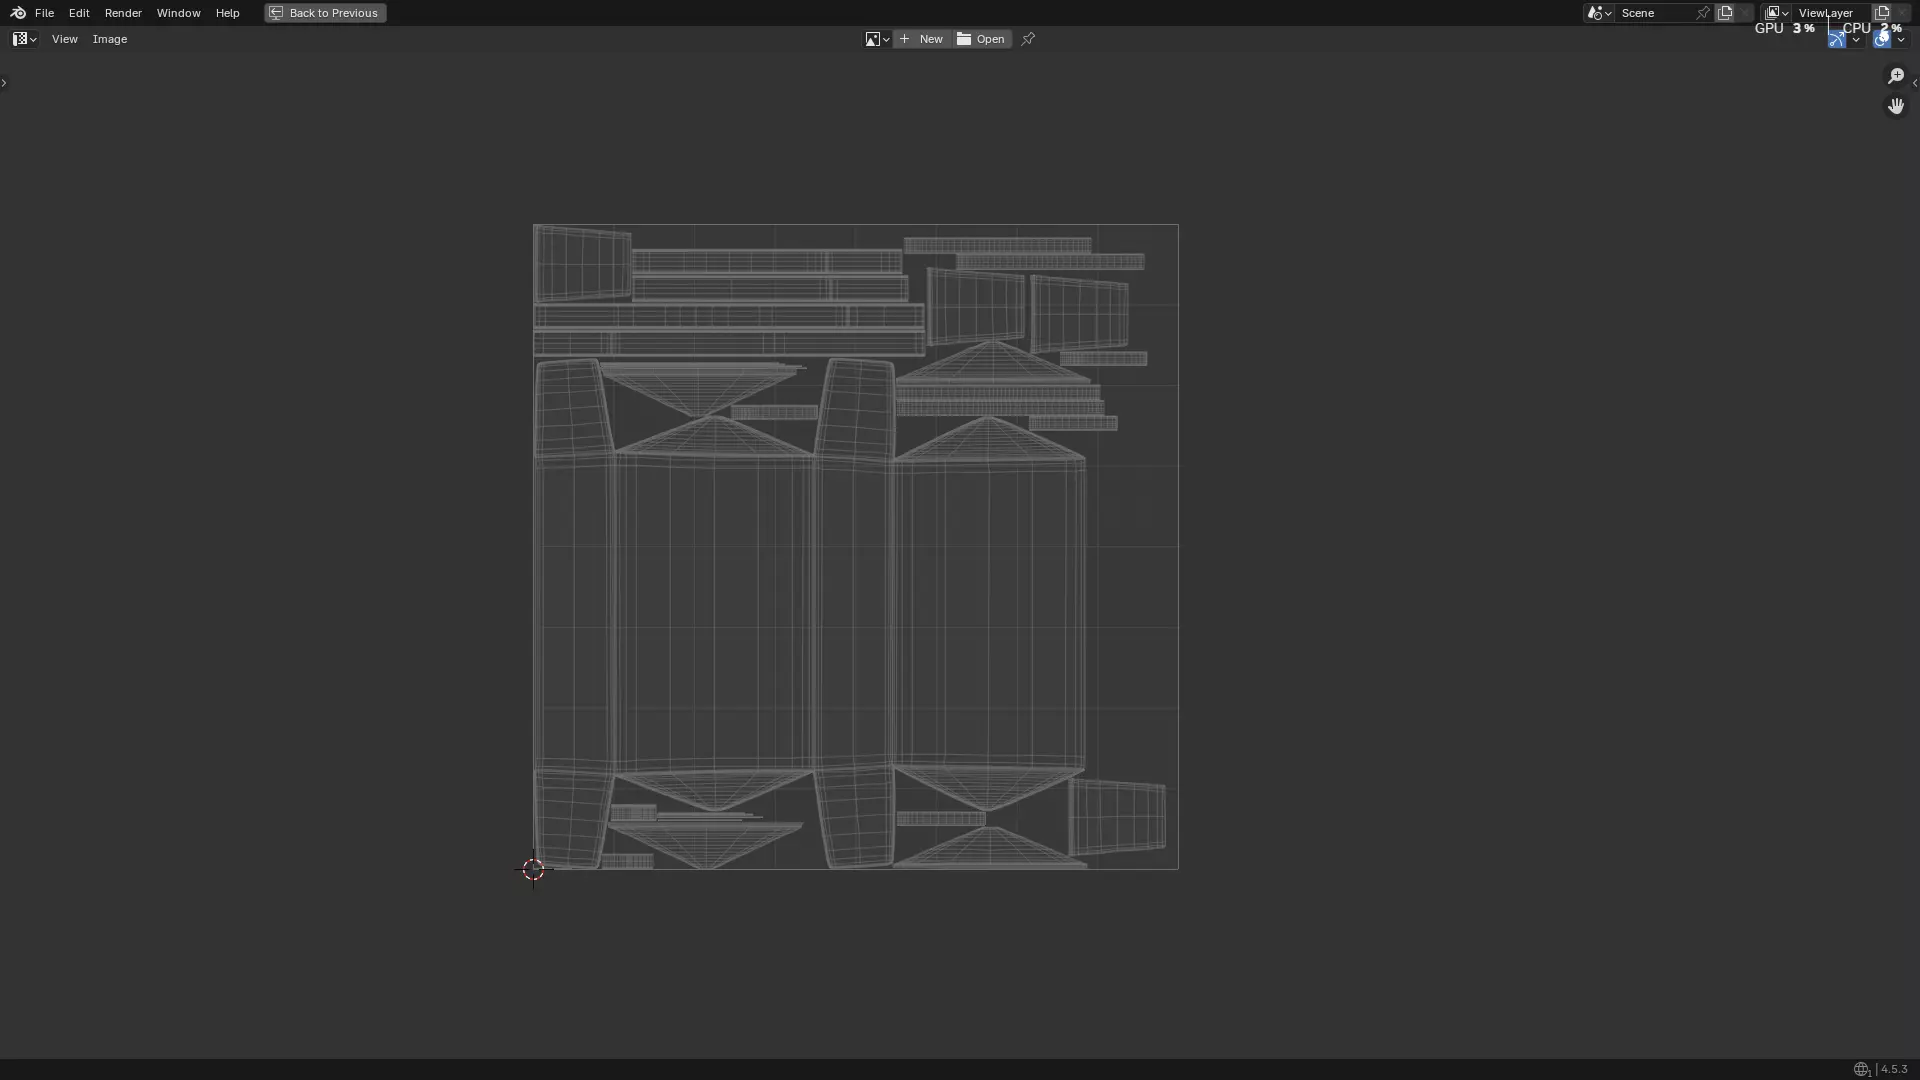Select the zoom view magnifier icon

(1895, 76)
